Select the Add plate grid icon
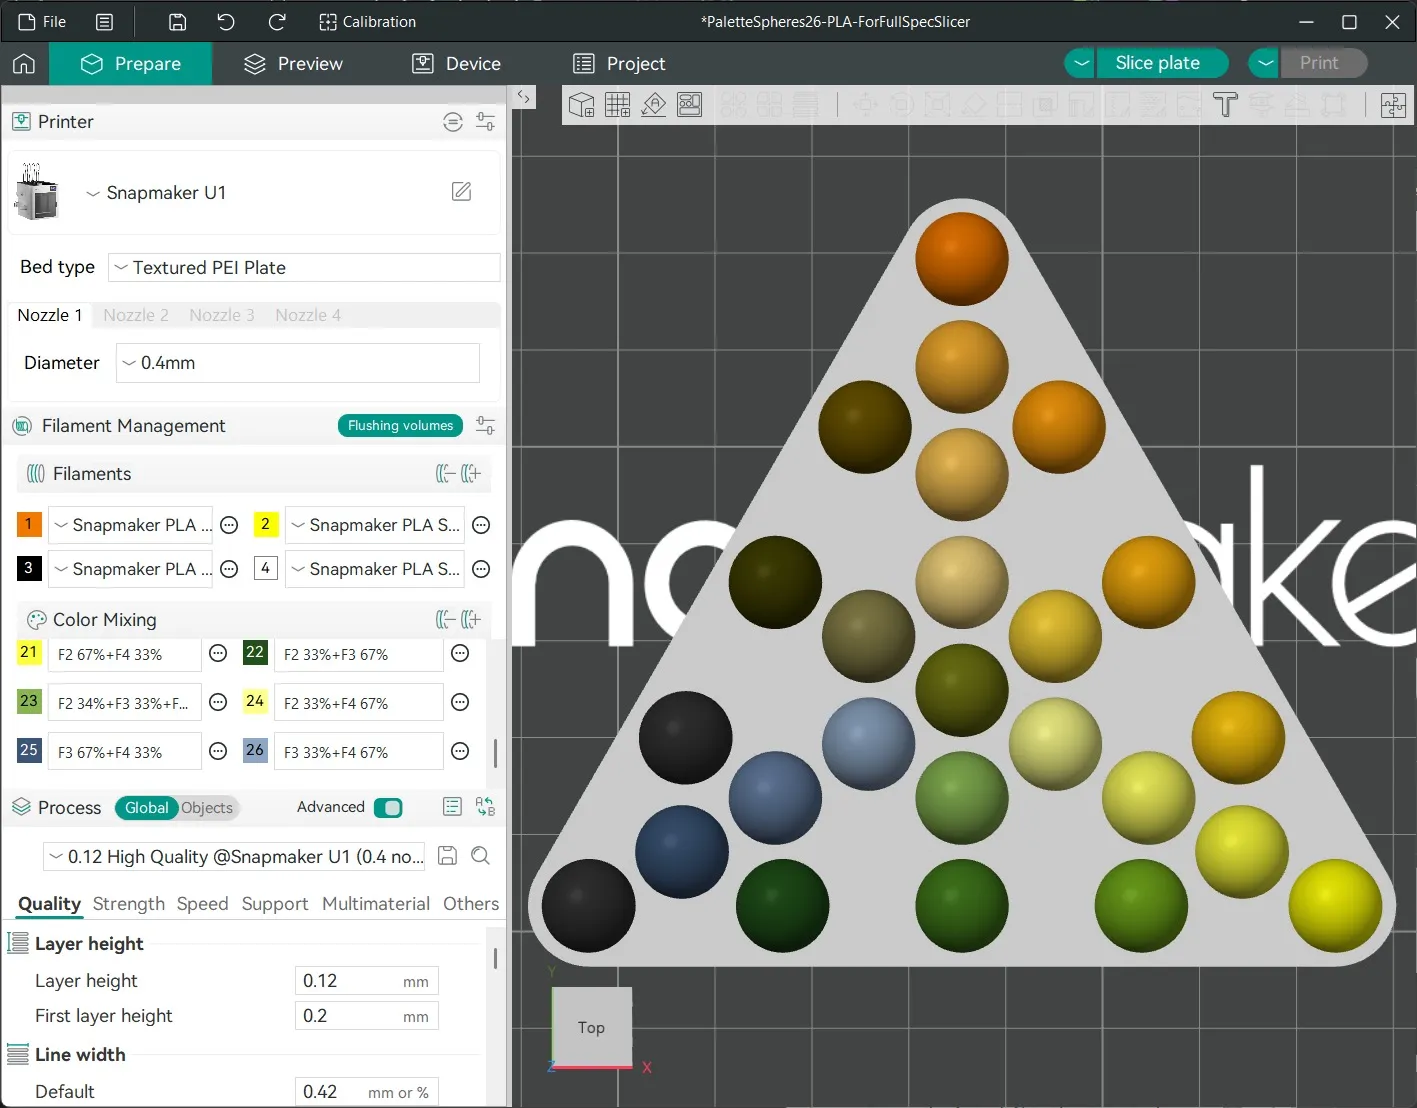Viewport: 1417px width, 1108px height. pyautogui.click(x=617, y=104)
